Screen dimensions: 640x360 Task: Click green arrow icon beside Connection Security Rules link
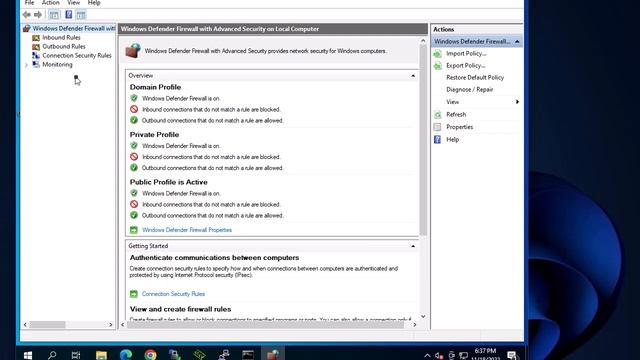(x=134, y=294)
